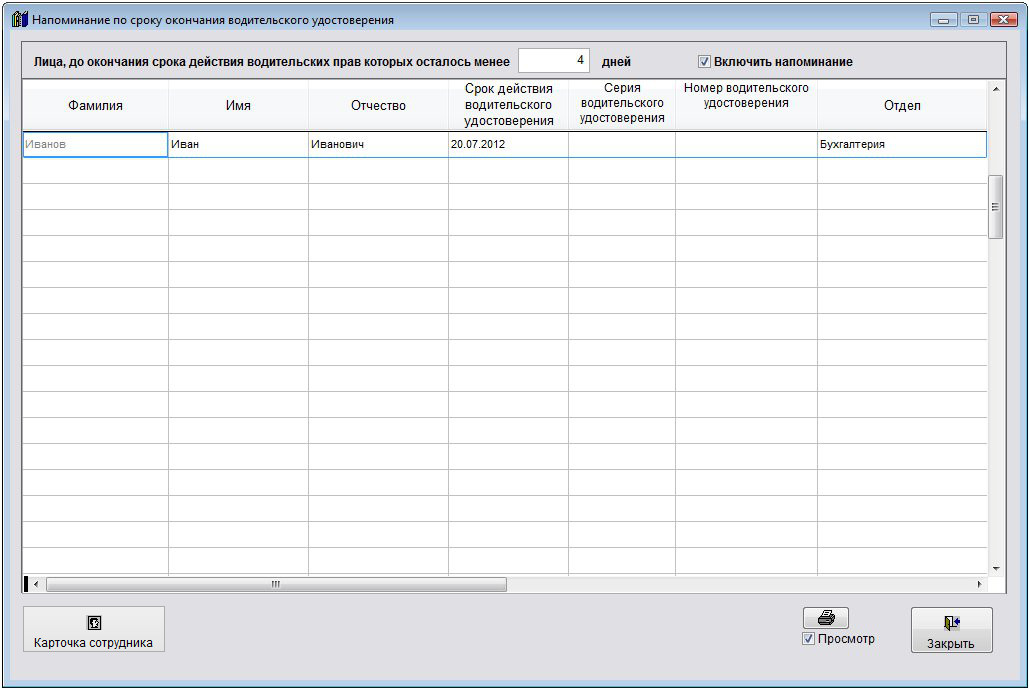Toggle the Просмотр checkbox
Image resolution: width=1029 pixels, height=688 pixels.
tap(809, 639)
